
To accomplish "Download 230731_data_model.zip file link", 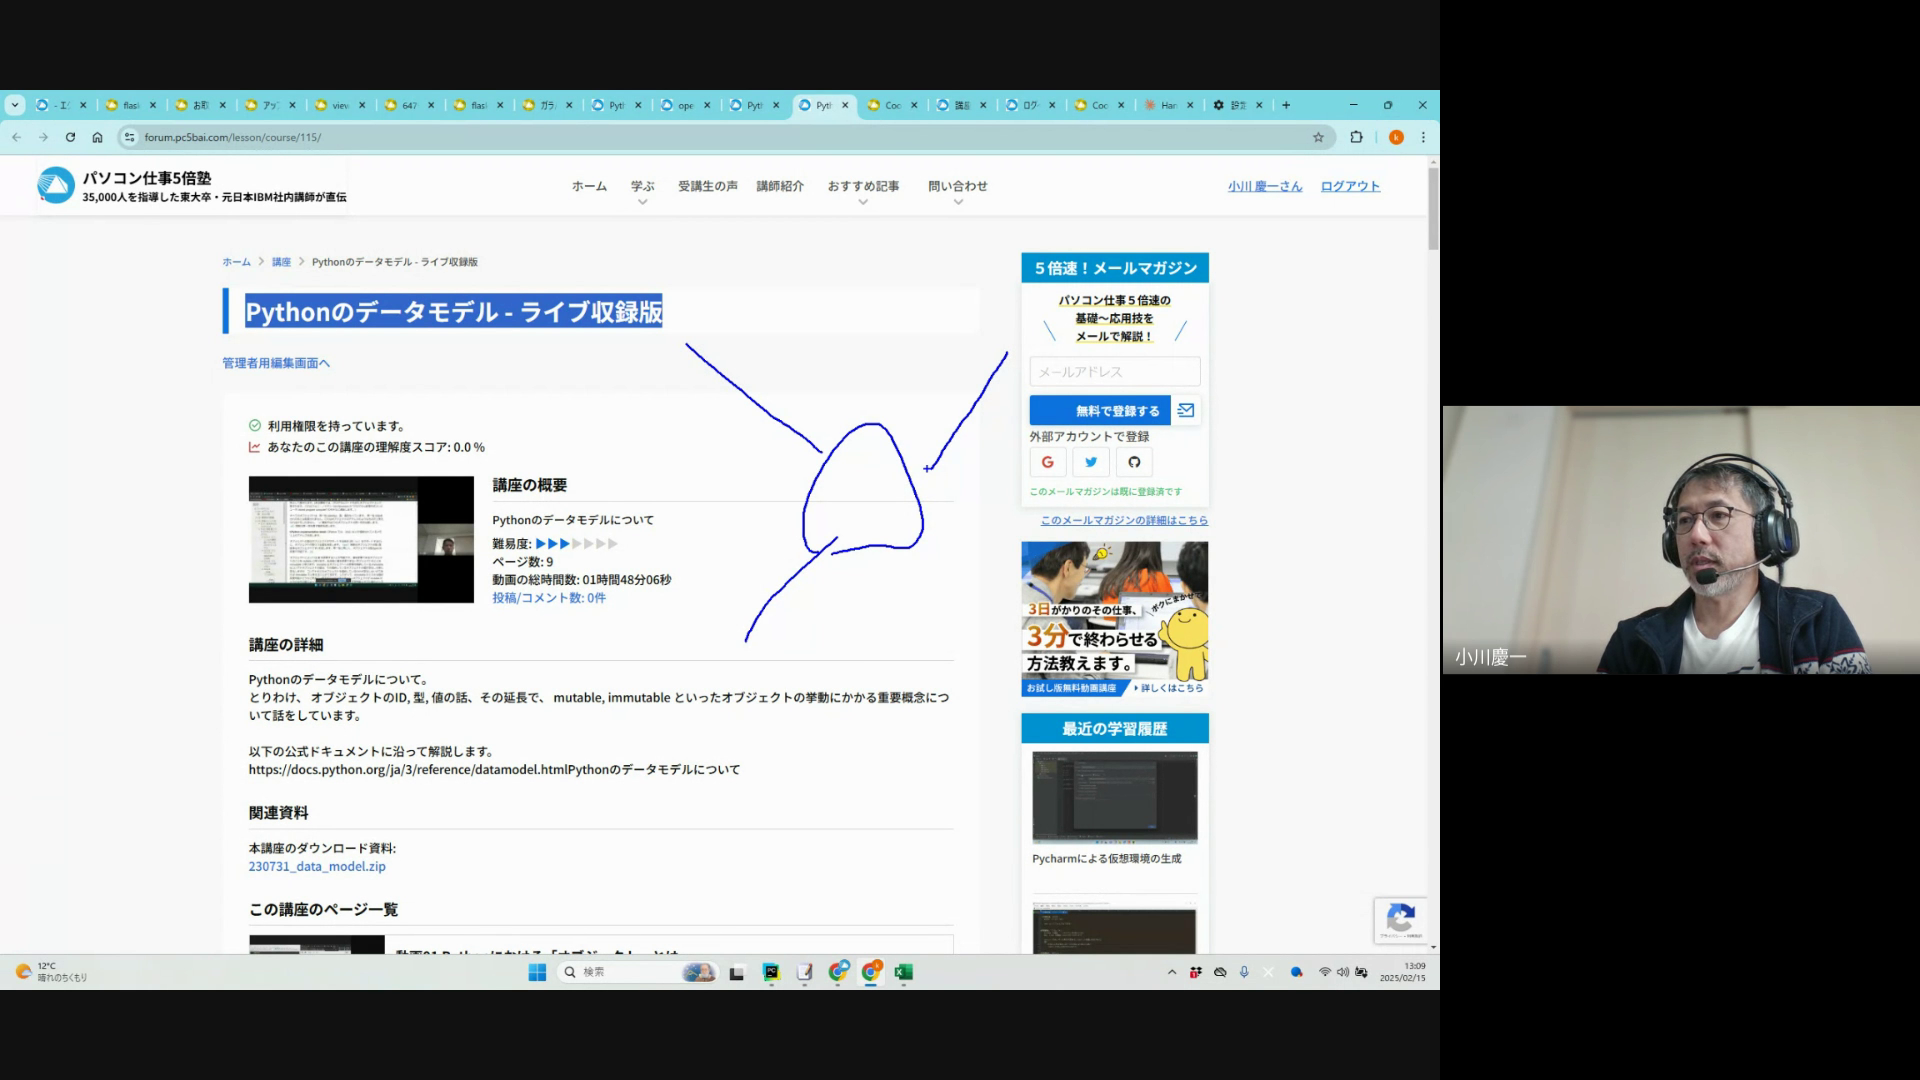I will (x=317, y=866).
